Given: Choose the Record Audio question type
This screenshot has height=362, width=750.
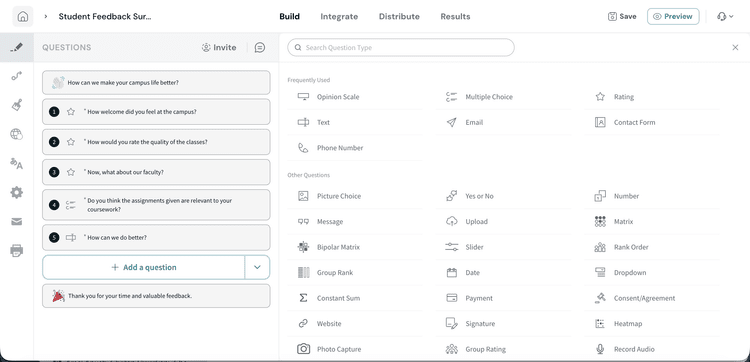Looking at the screenshot, I should [x=652, y=349].
